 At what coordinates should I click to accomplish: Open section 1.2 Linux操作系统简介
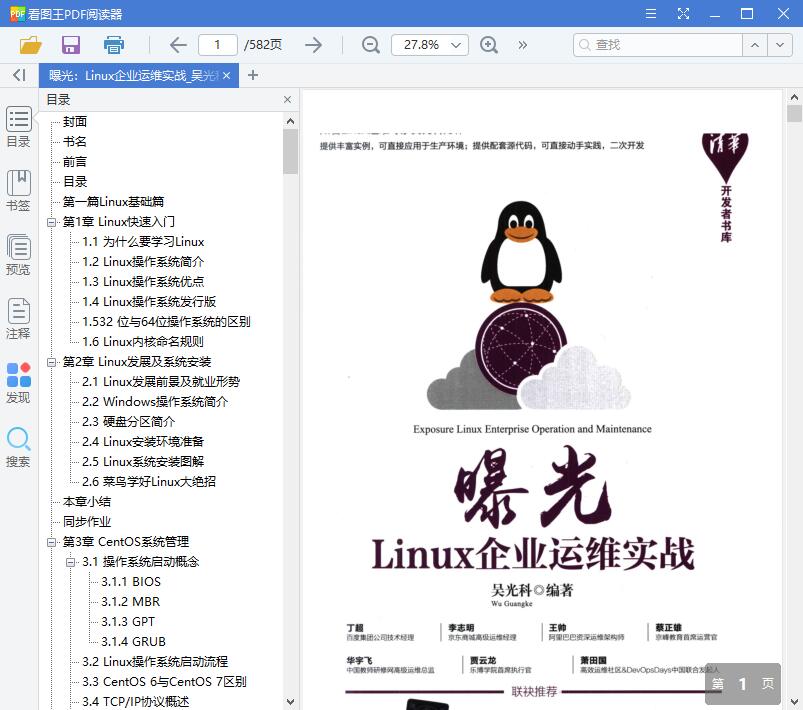pyautogui.click(x=143, y=261)
